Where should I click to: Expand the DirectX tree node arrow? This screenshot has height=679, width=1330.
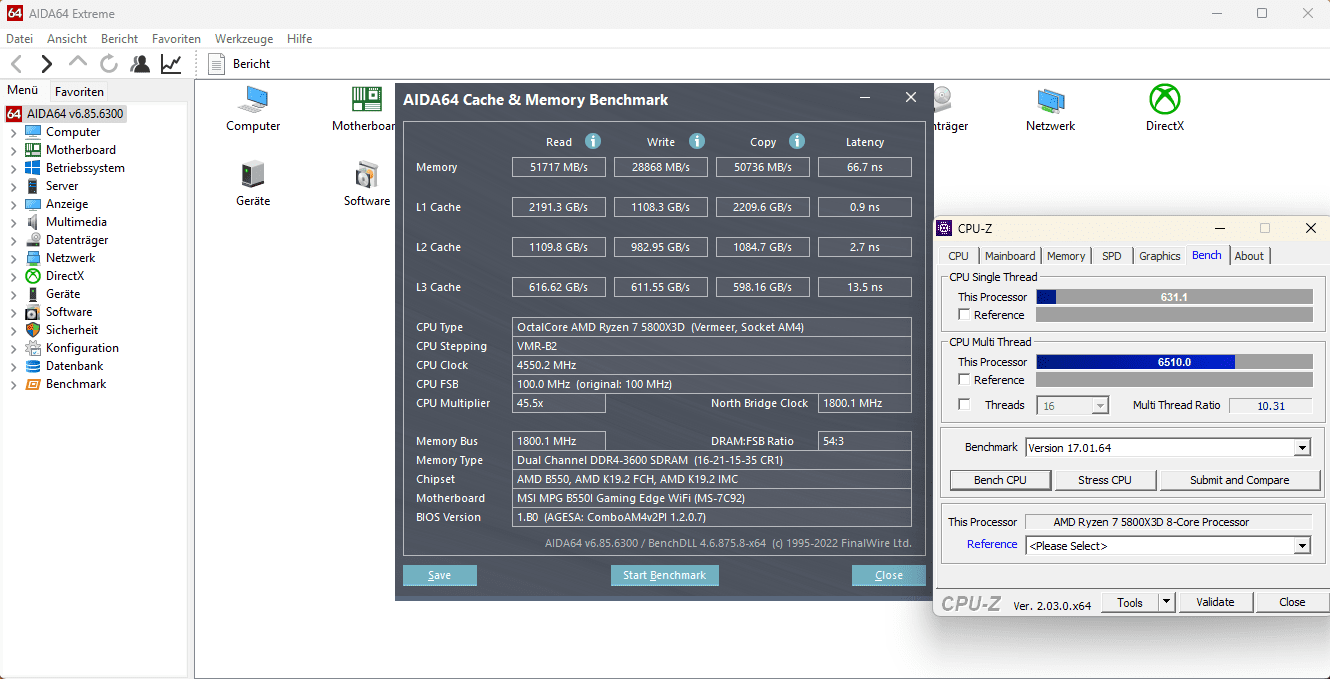(x=13, y=276)
